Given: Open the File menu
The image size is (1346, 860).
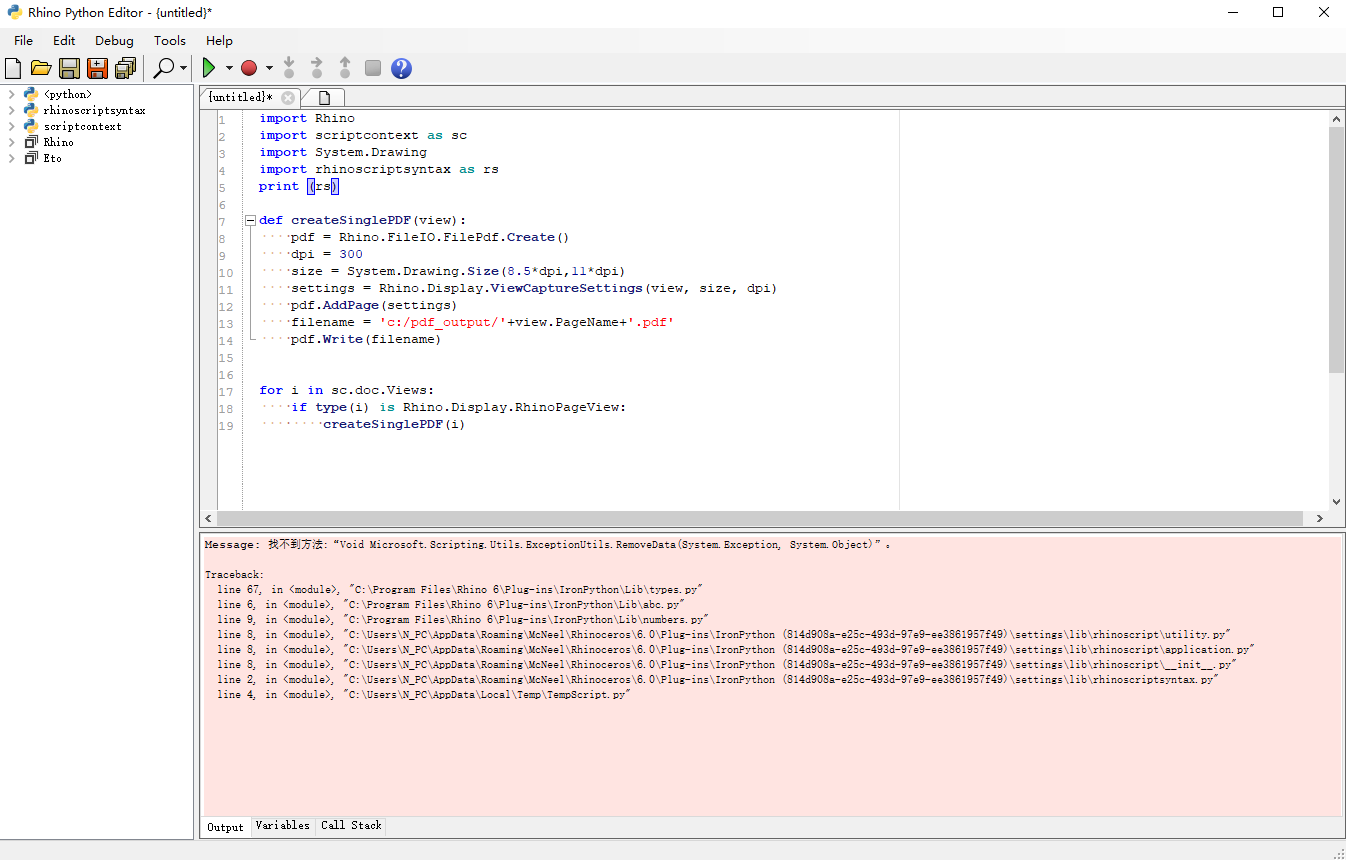Looking at the screenshot, I should click(x=23, y=41).
